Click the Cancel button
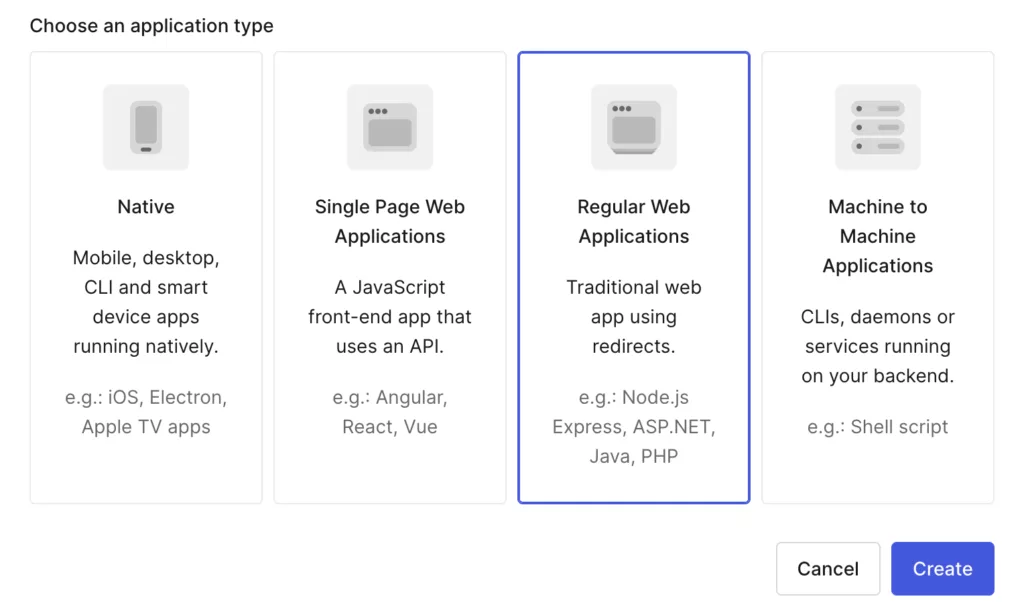Viewport: 1024px width, 613px height. coord(828,569)
